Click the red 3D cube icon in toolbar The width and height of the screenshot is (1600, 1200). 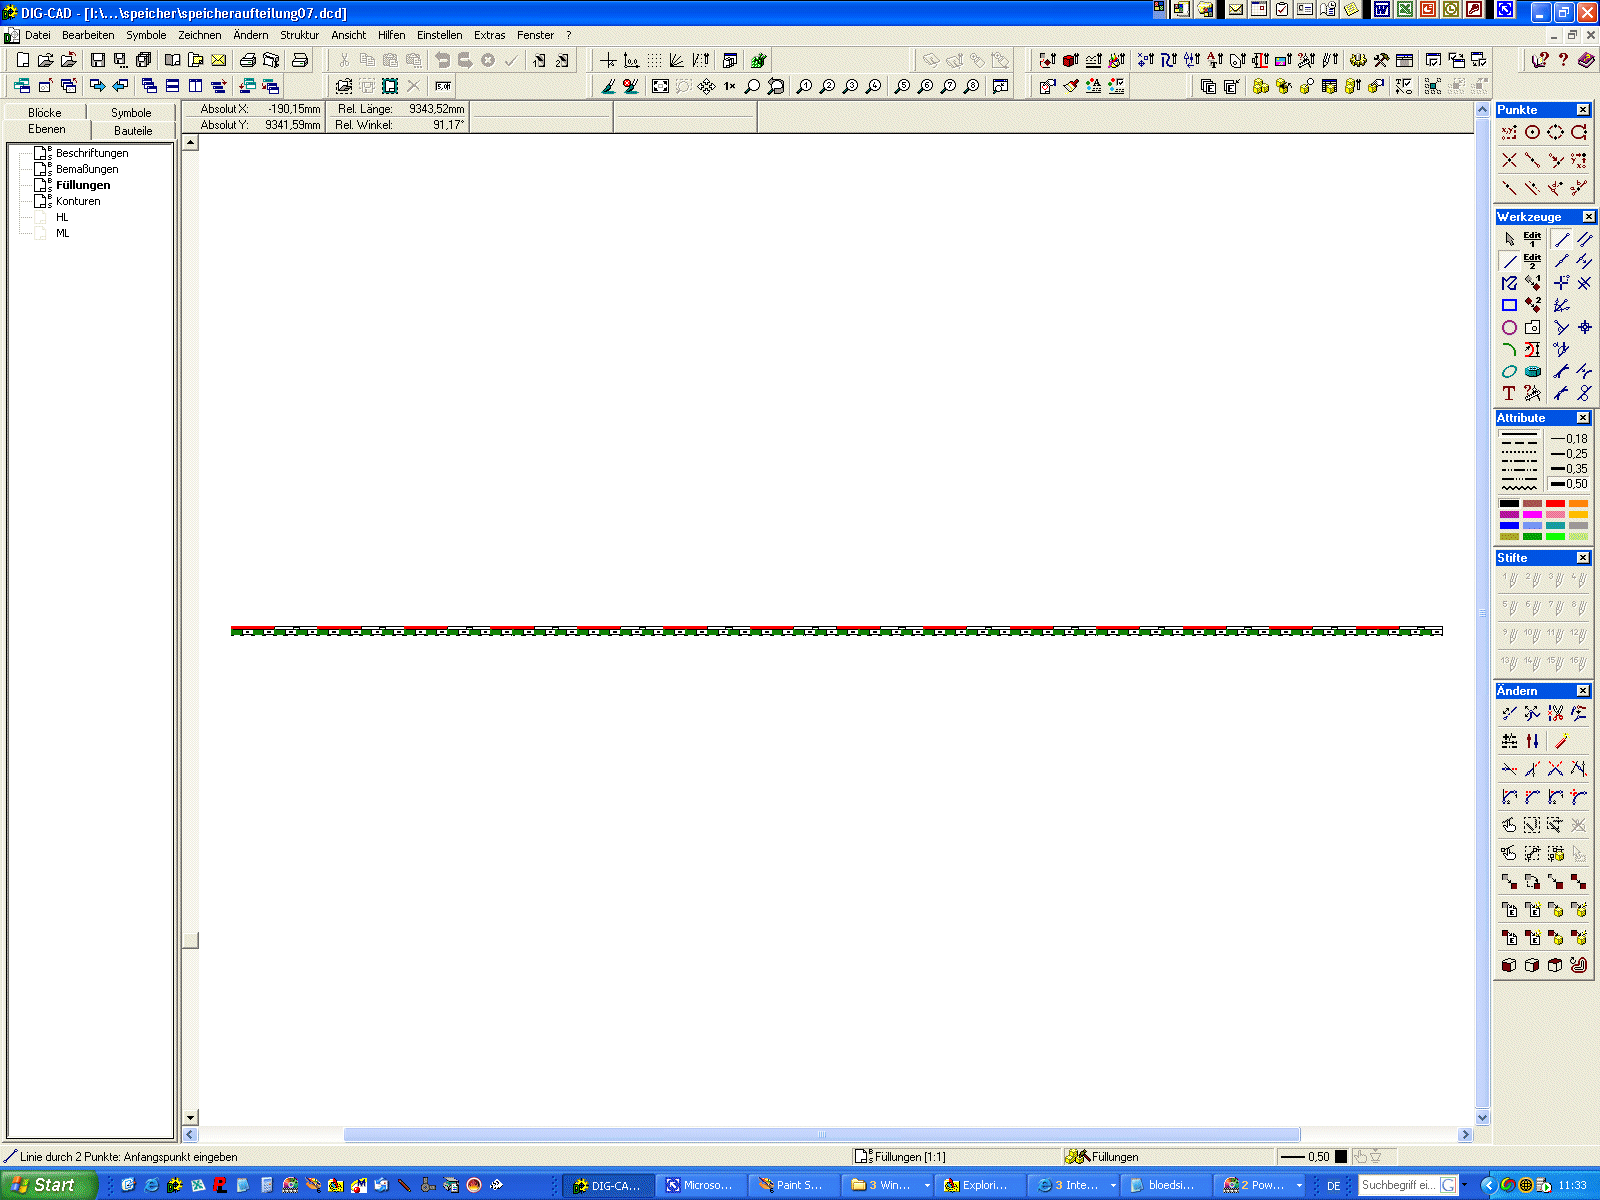tap(1070, 60)
